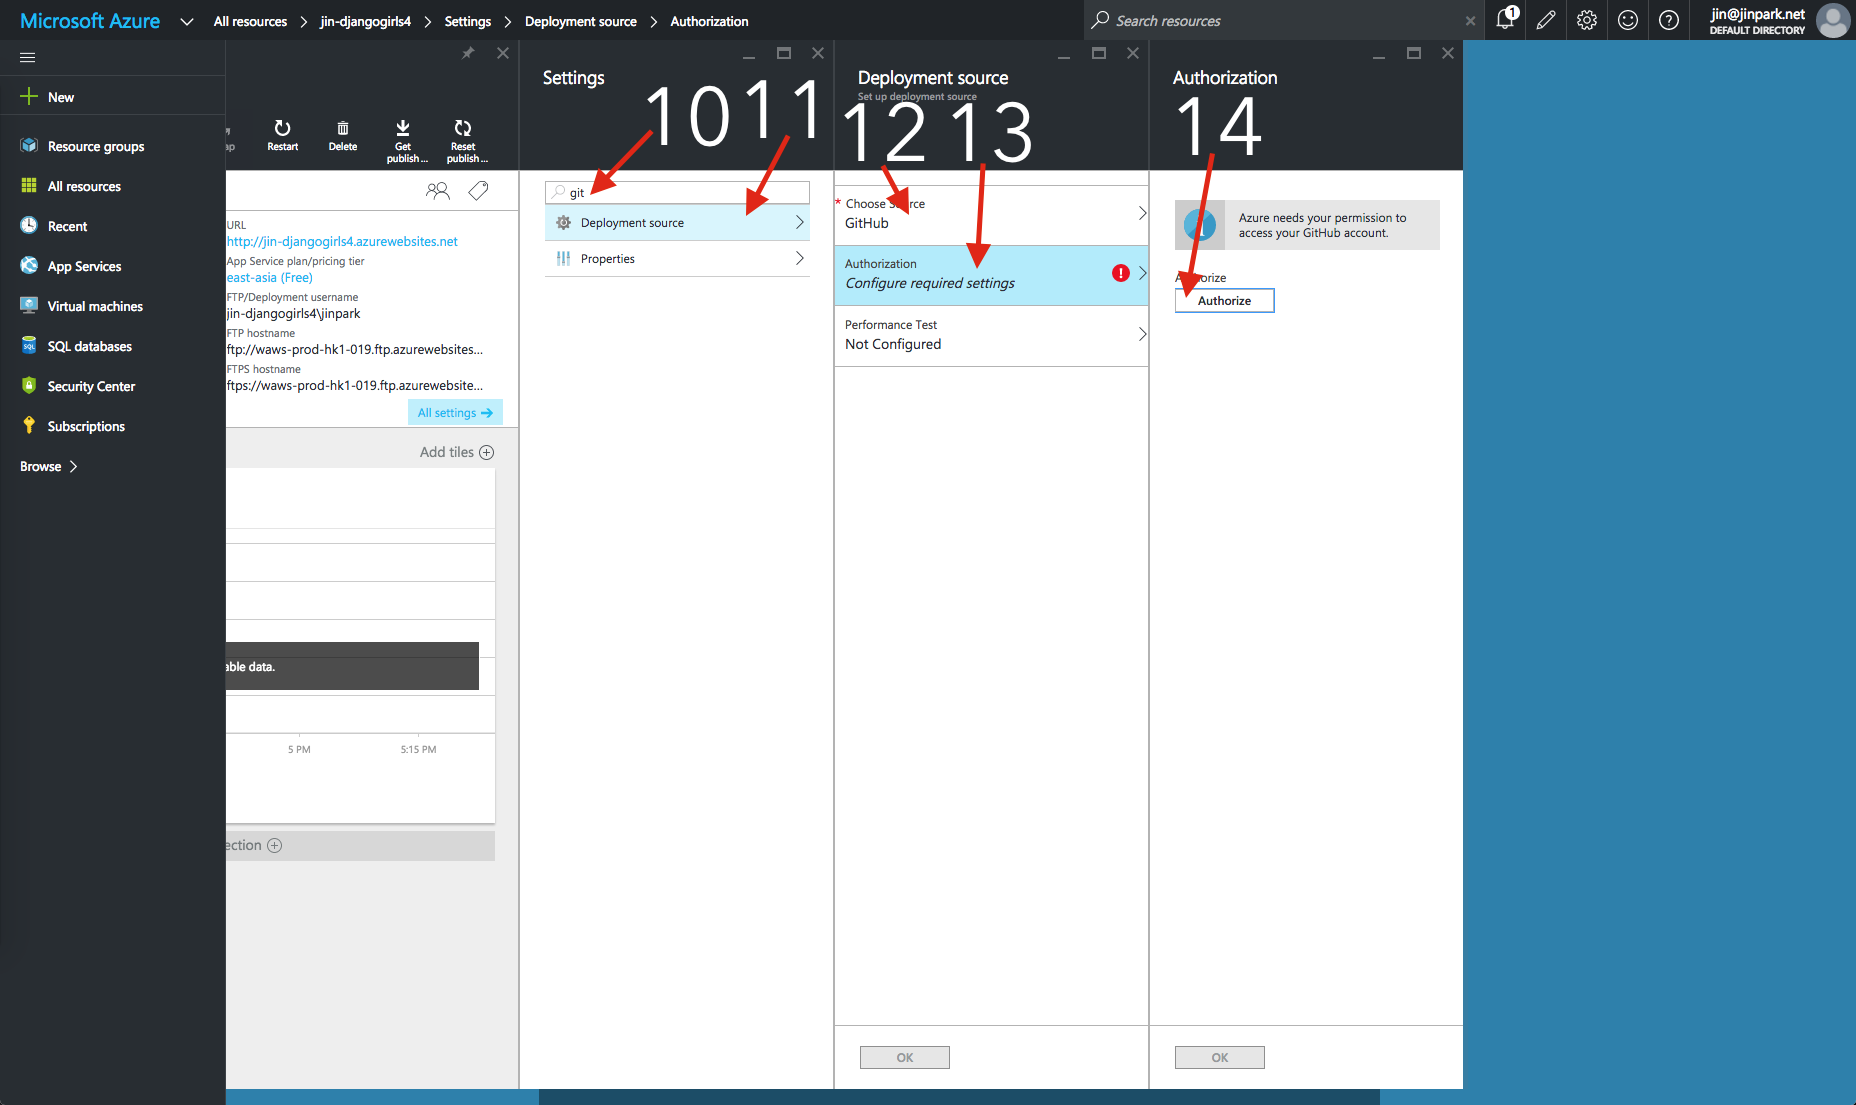Open App Services in sidebar
The image size is (1856, 1105).
[x=84, y=266]
